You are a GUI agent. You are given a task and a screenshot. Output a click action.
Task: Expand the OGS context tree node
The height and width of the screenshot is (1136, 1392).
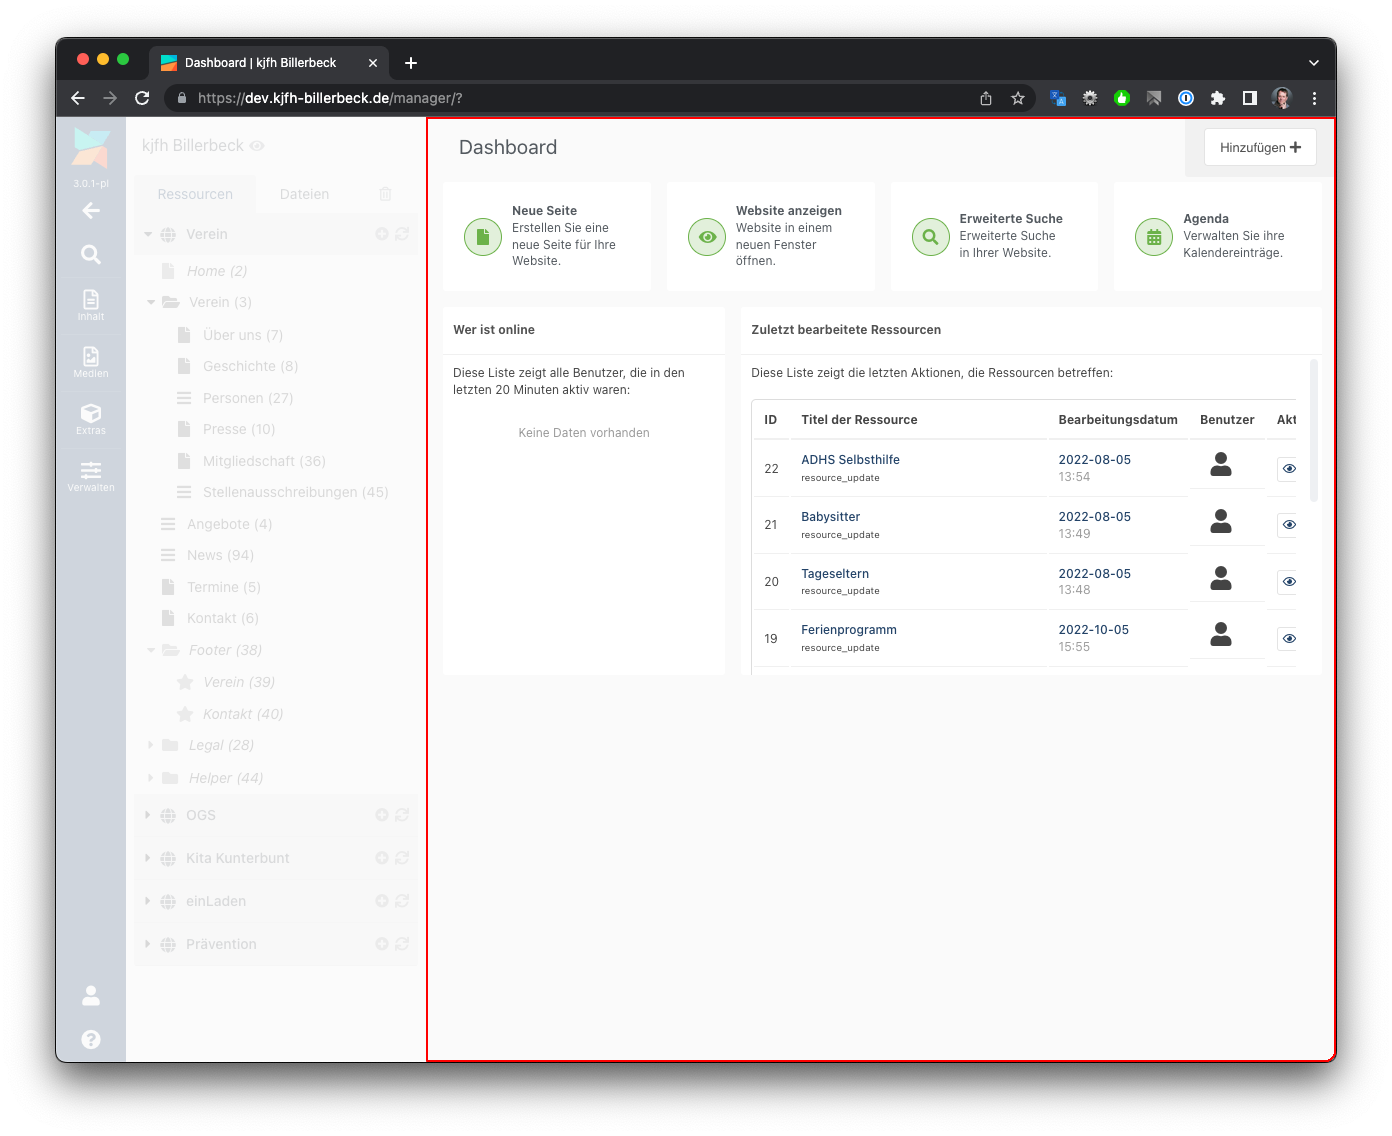tap(148, 815)
